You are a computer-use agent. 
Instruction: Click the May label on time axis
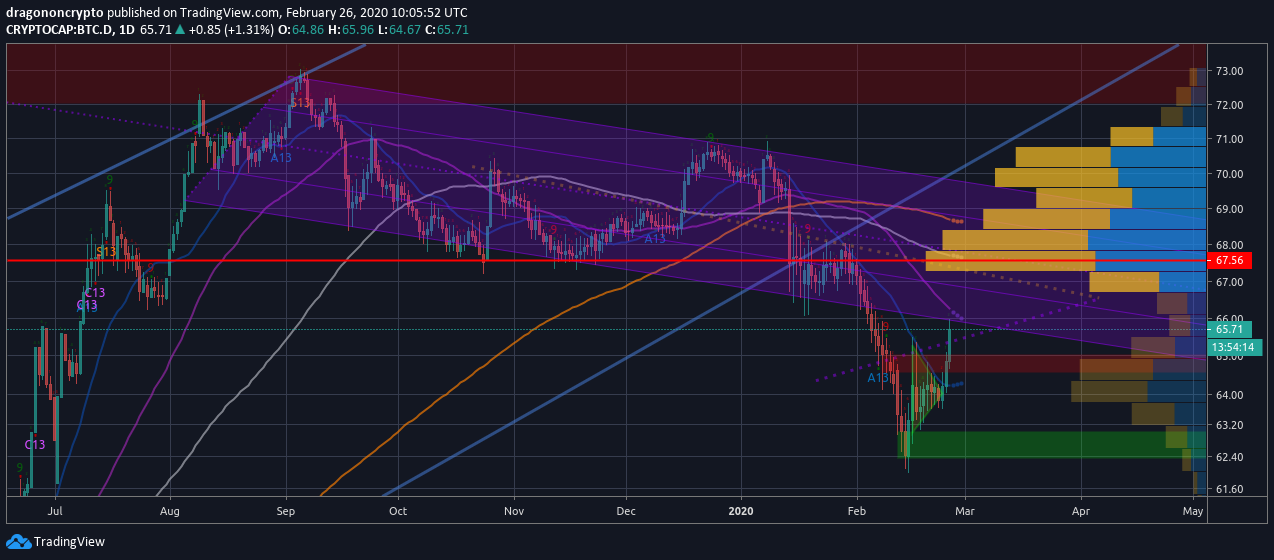(x=1192, y=510)
